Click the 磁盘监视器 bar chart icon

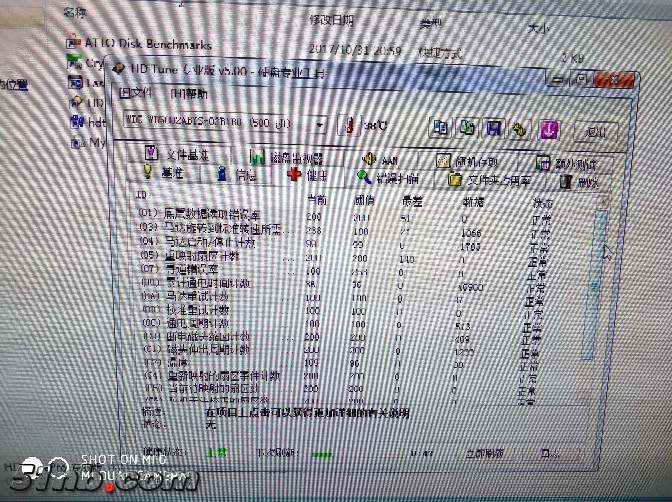[x=257, y=157]
